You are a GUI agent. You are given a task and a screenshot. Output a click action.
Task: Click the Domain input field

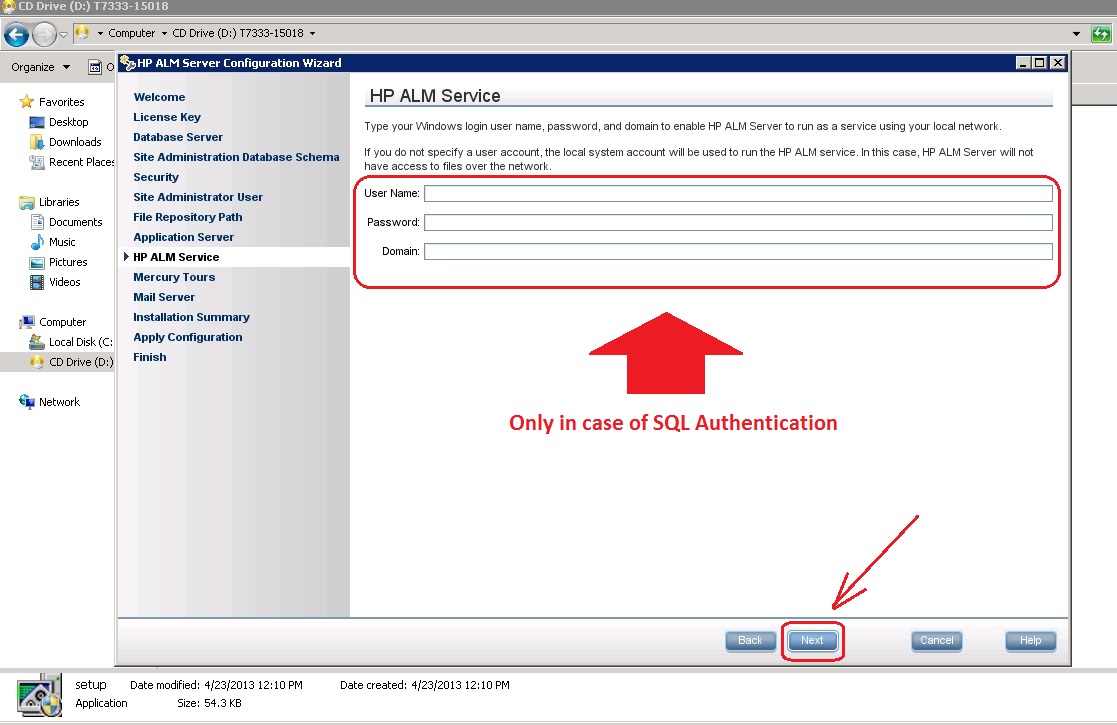(x=738, y=251)
